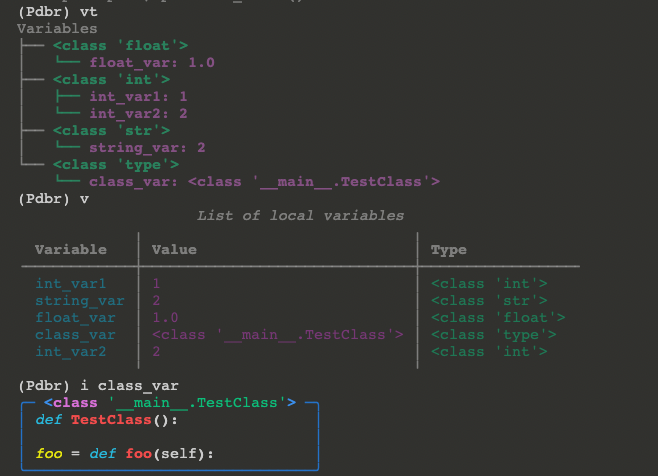Click the <class 'str'> type cell in the table

pos(489,301)
